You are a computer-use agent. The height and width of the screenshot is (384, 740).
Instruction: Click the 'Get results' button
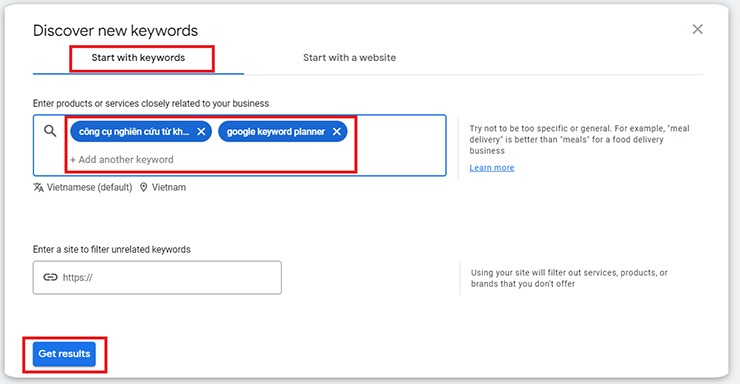[x=64, y=354]
